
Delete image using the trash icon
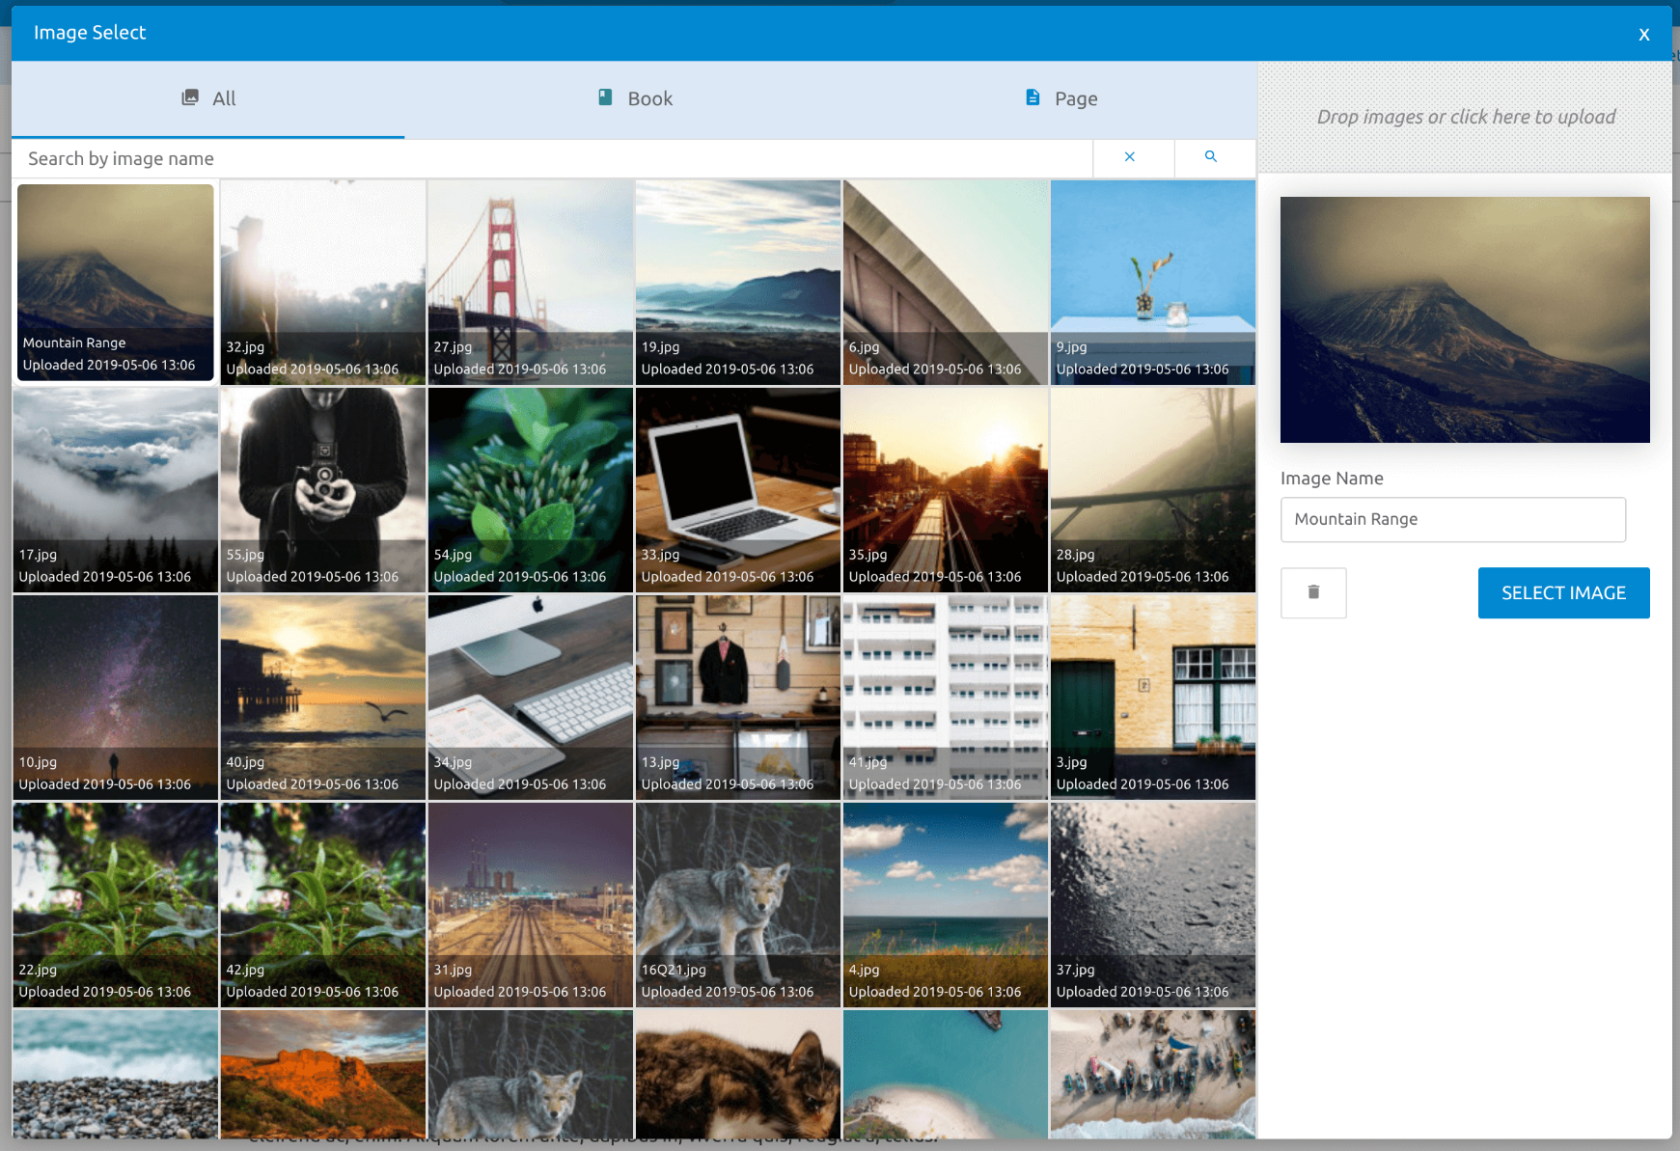1313,592
